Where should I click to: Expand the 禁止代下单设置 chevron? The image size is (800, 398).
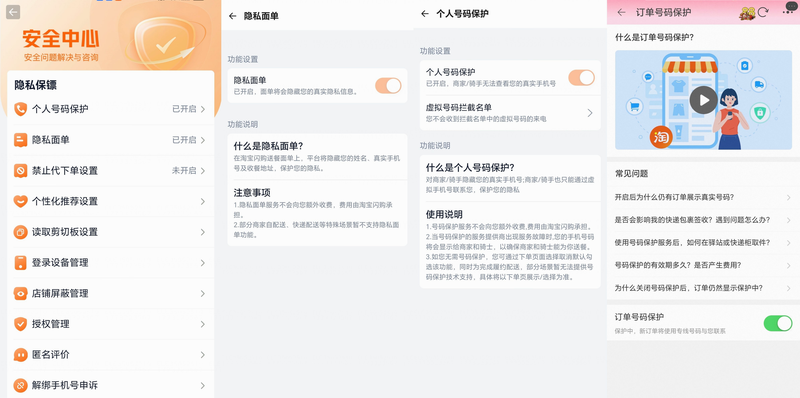coord(203,170)
